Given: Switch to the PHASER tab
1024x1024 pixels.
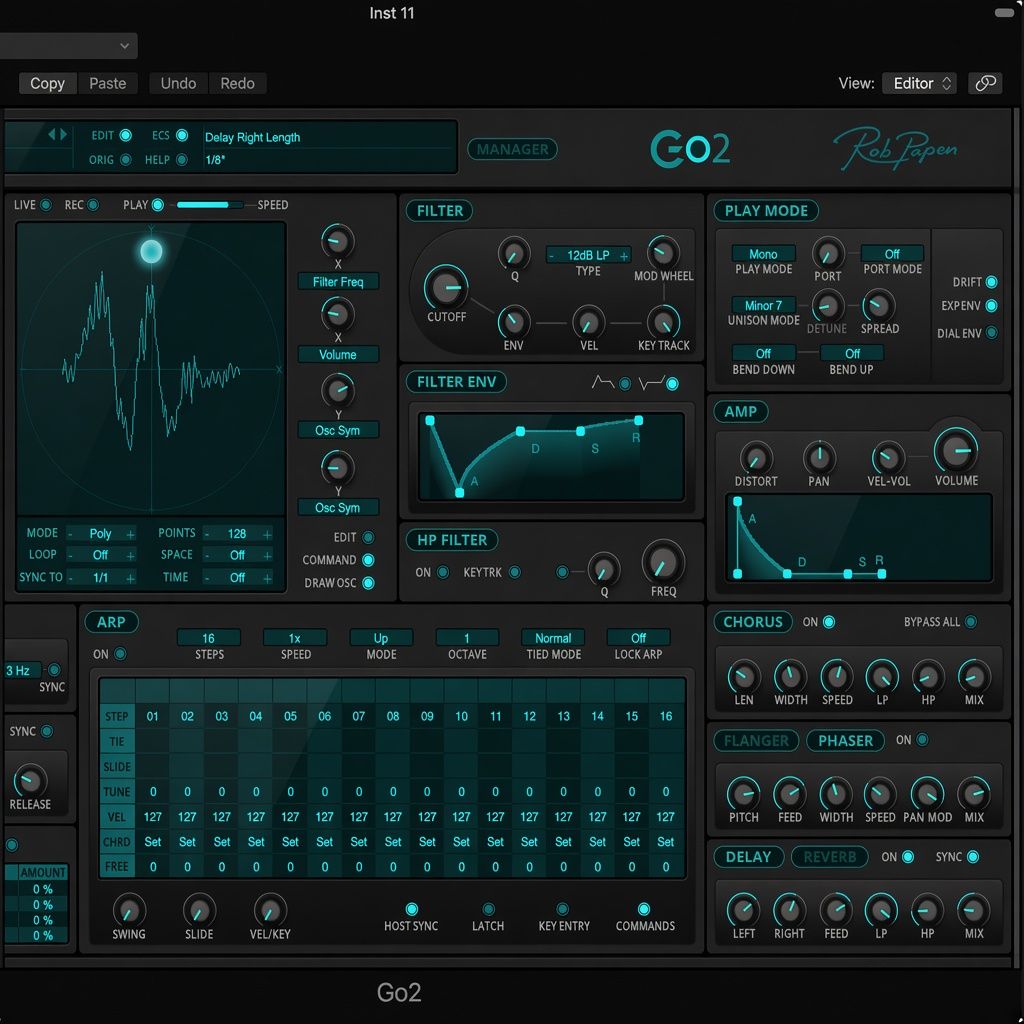Looking at the screenshot, I should tap(845, 741).
